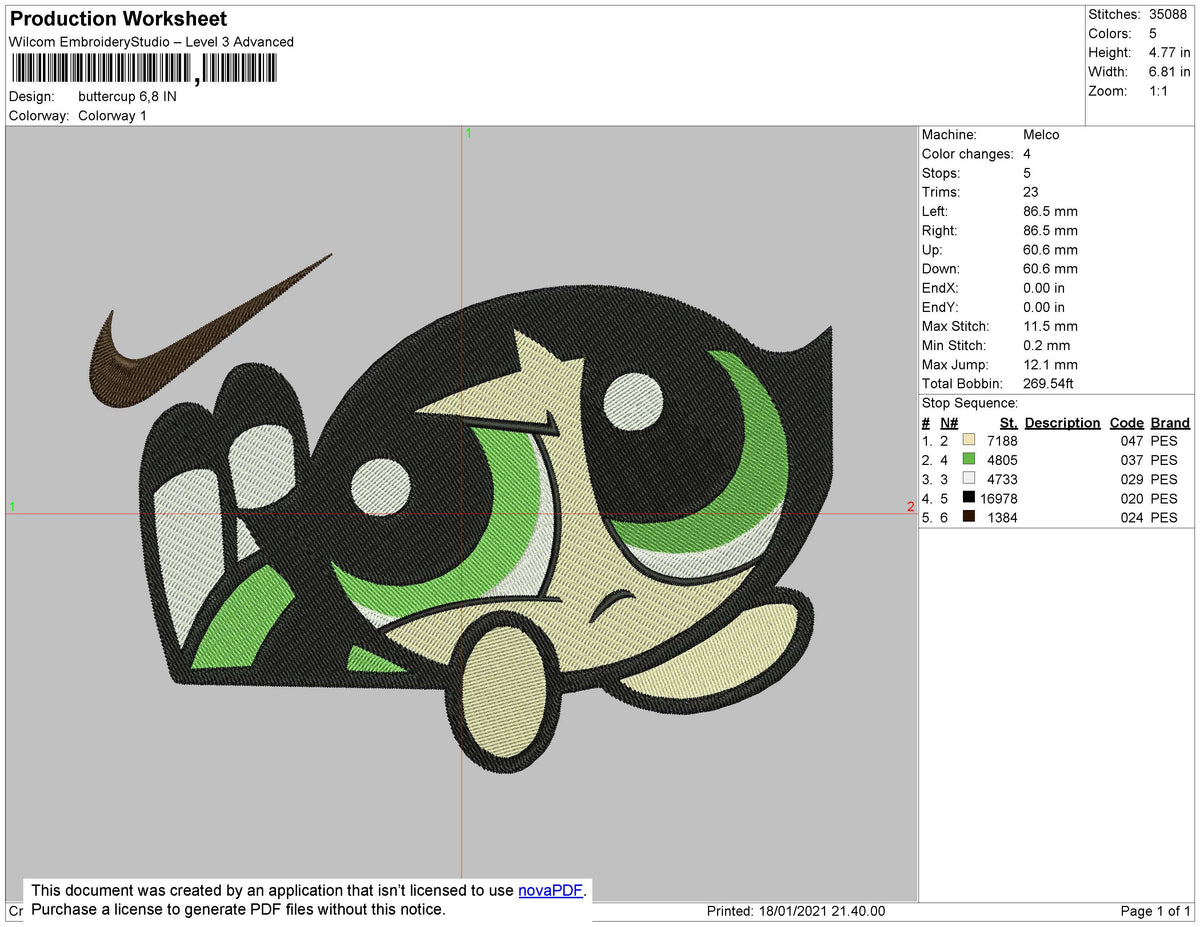Open the novaPDF hyperlink
This screenshot has width=1200, height=927.
point(550,891)
